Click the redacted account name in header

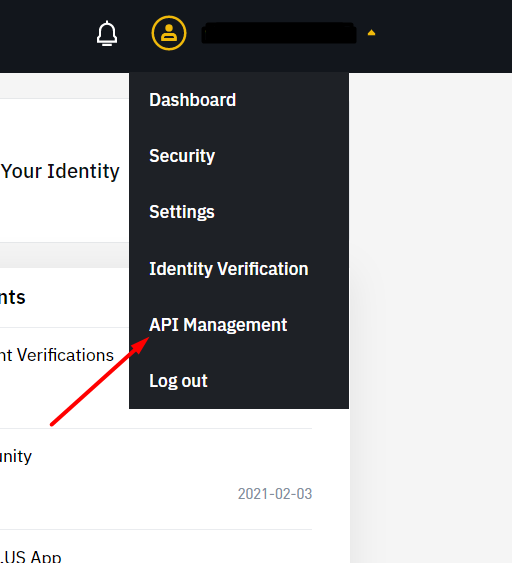coord(279,33)
